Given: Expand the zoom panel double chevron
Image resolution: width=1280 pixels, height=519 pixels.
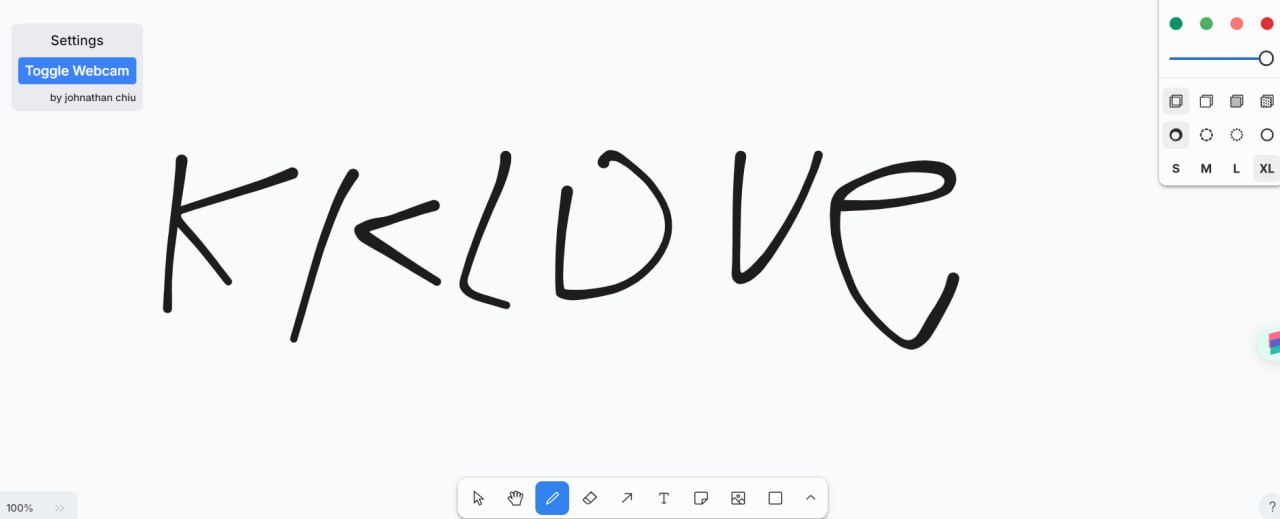Looking at the screenshot, I should click(x=60, y=508).
